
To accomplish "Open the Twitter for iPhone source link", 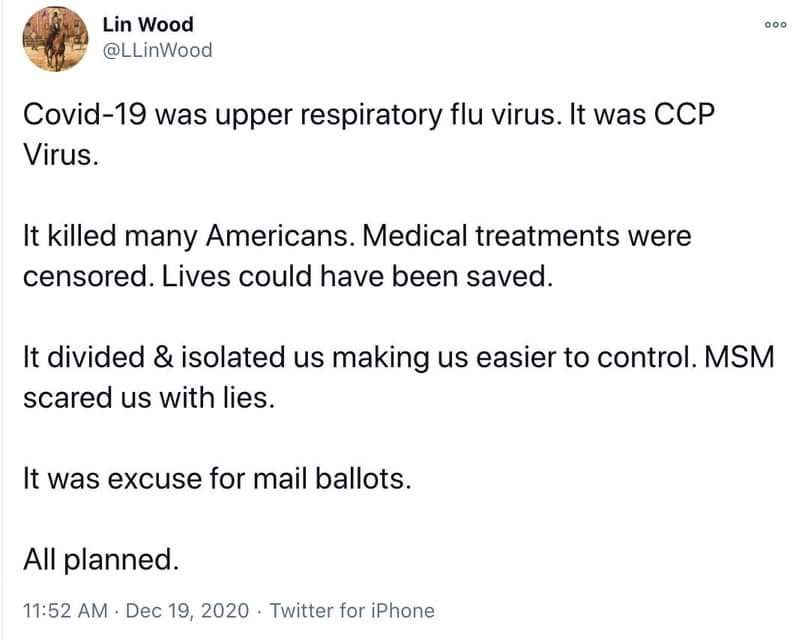I will pos(352,611).
